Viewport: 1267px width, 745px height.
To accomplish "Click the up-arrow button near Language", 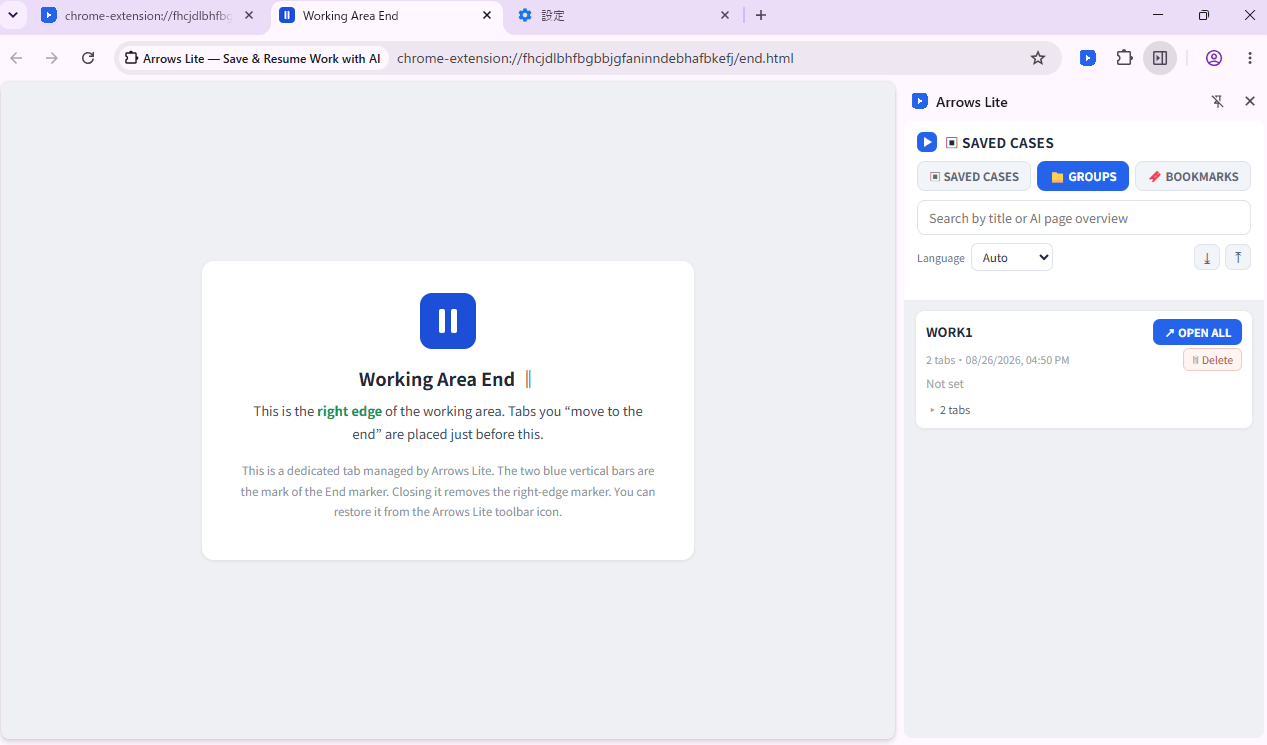I will [1238, 257].
